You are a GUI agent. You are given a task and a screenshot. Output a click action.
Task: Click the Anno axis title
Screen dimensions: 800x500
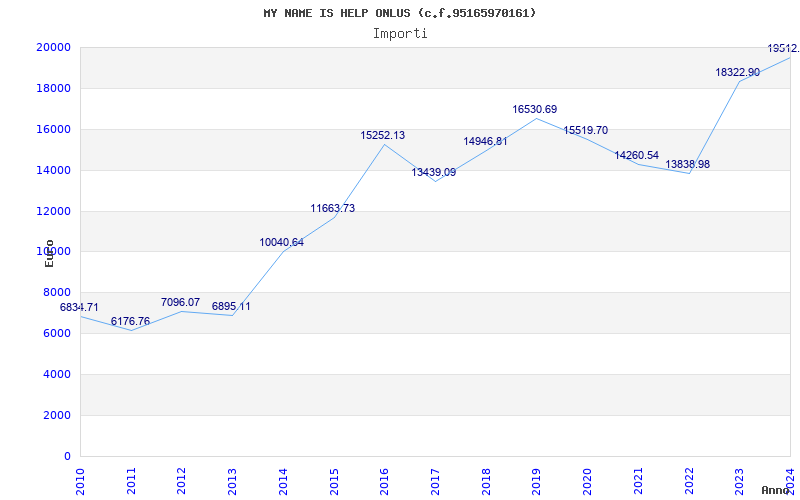tap(776, 490)
